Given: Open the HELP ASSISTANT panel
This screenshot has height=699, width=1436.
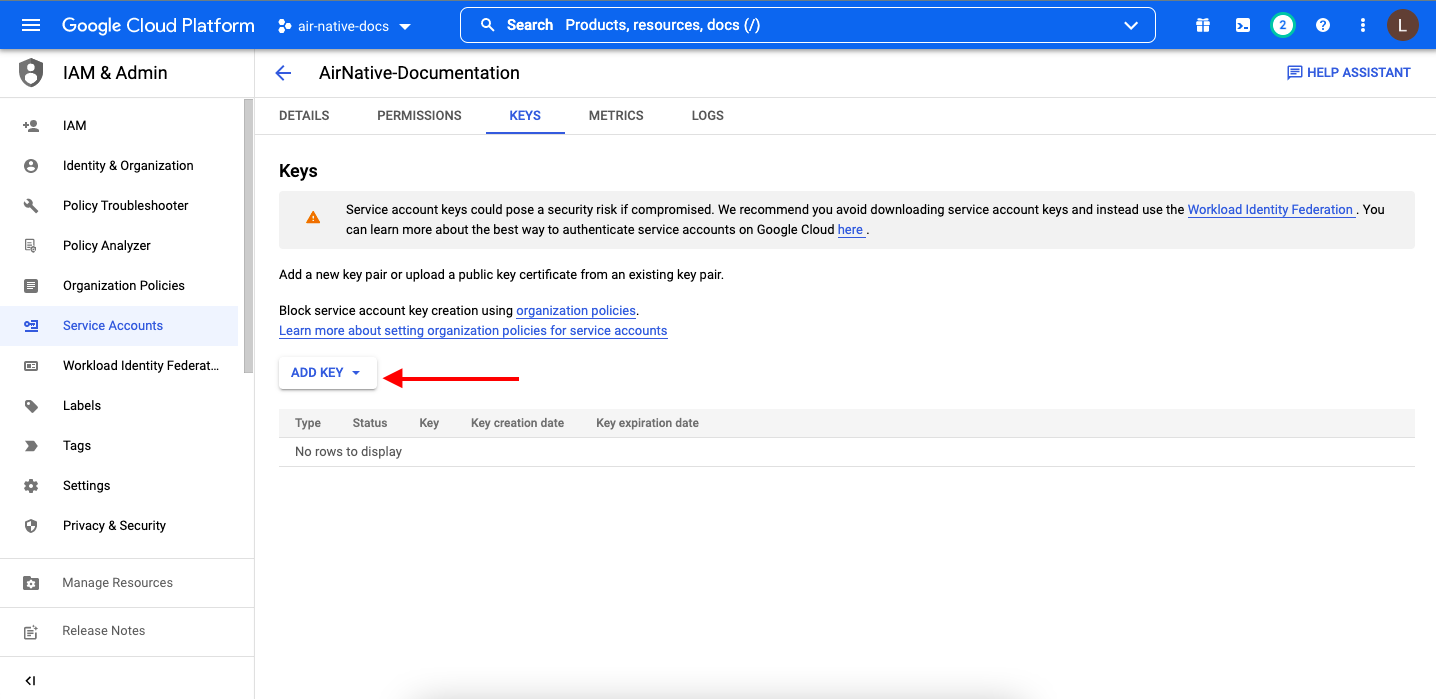Looking at the screenshot, I should [x=1348, y=73].
